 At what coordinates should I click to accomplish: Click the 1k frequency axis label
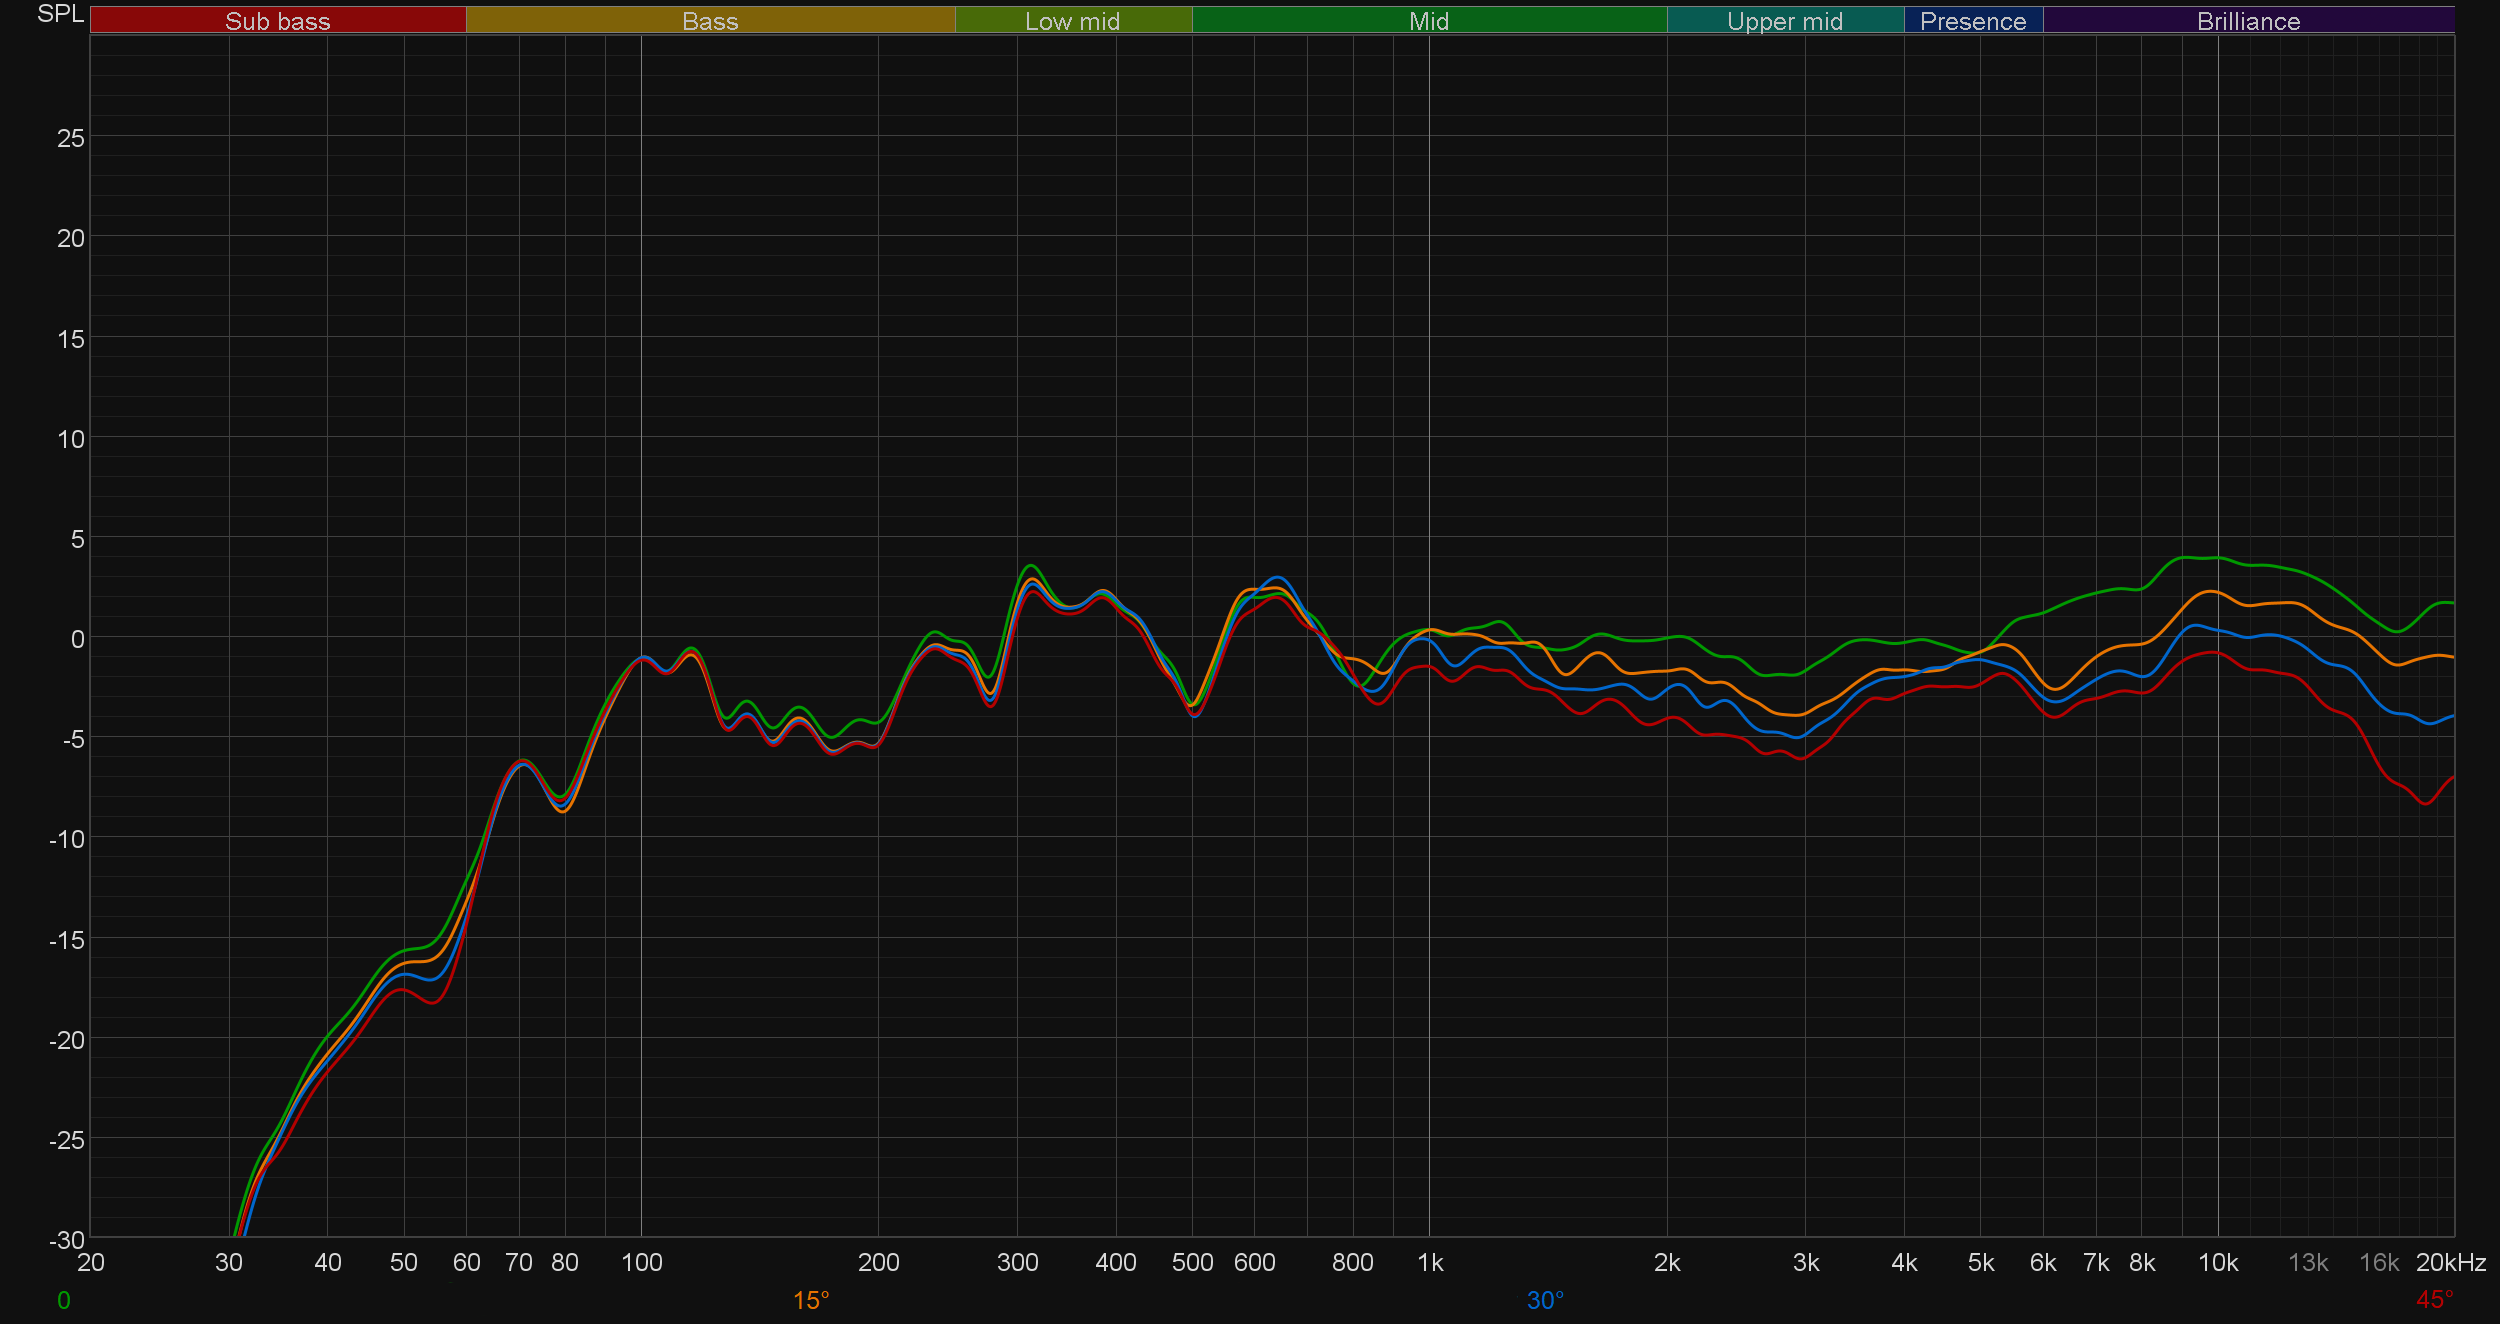(x=1430, y=1263)
